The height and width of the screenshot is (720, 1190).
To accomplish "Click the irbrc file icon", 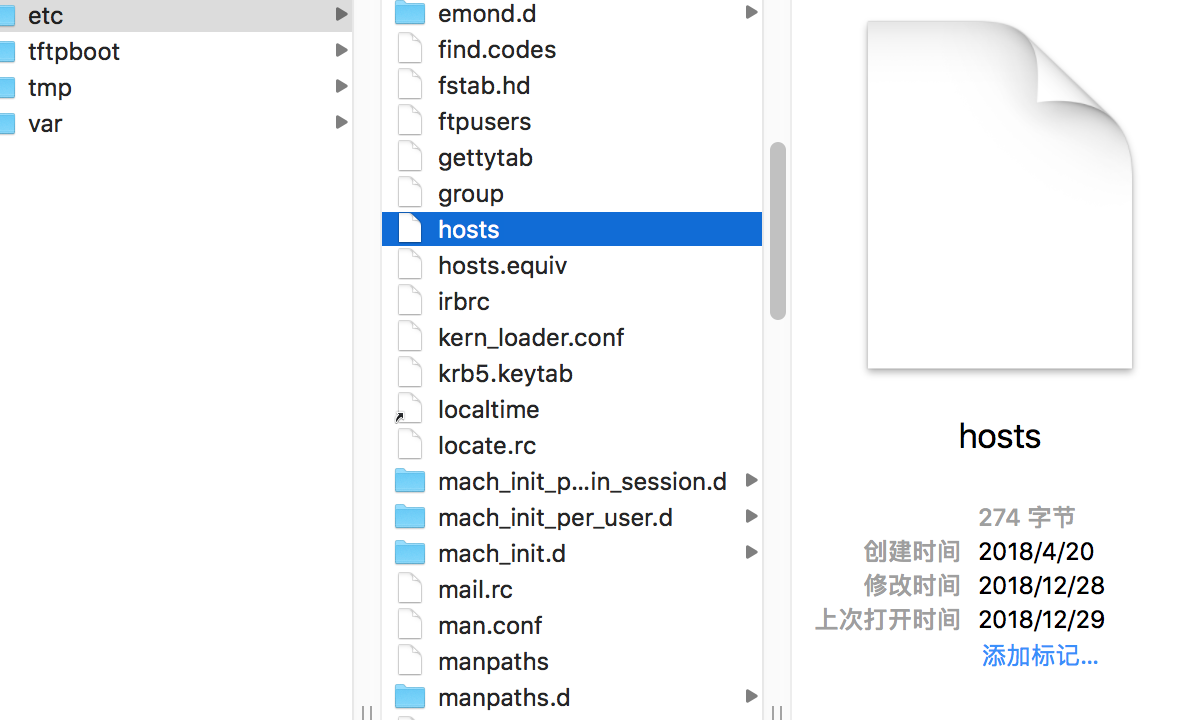I will pos(410,301).
